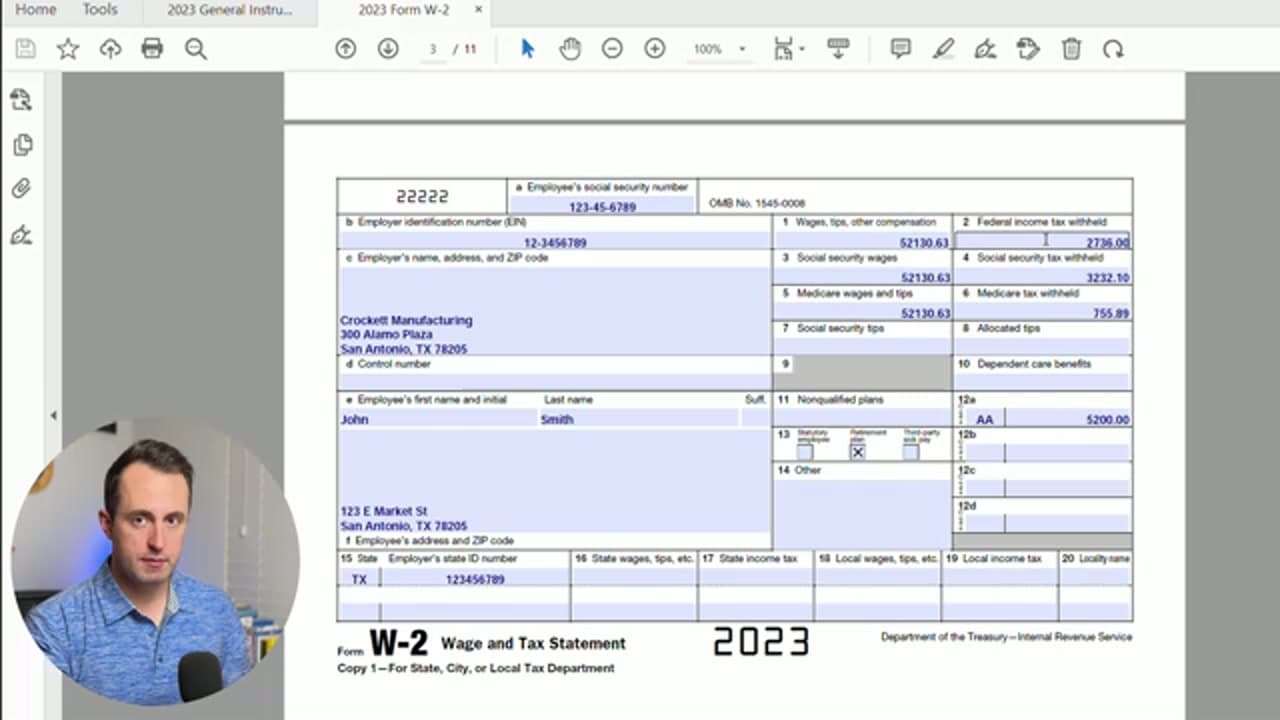The height and width of the screenshot is (720, 1280).
Task: Open the Tools tab
Action: pyautogui.click(x=100, y=10)
